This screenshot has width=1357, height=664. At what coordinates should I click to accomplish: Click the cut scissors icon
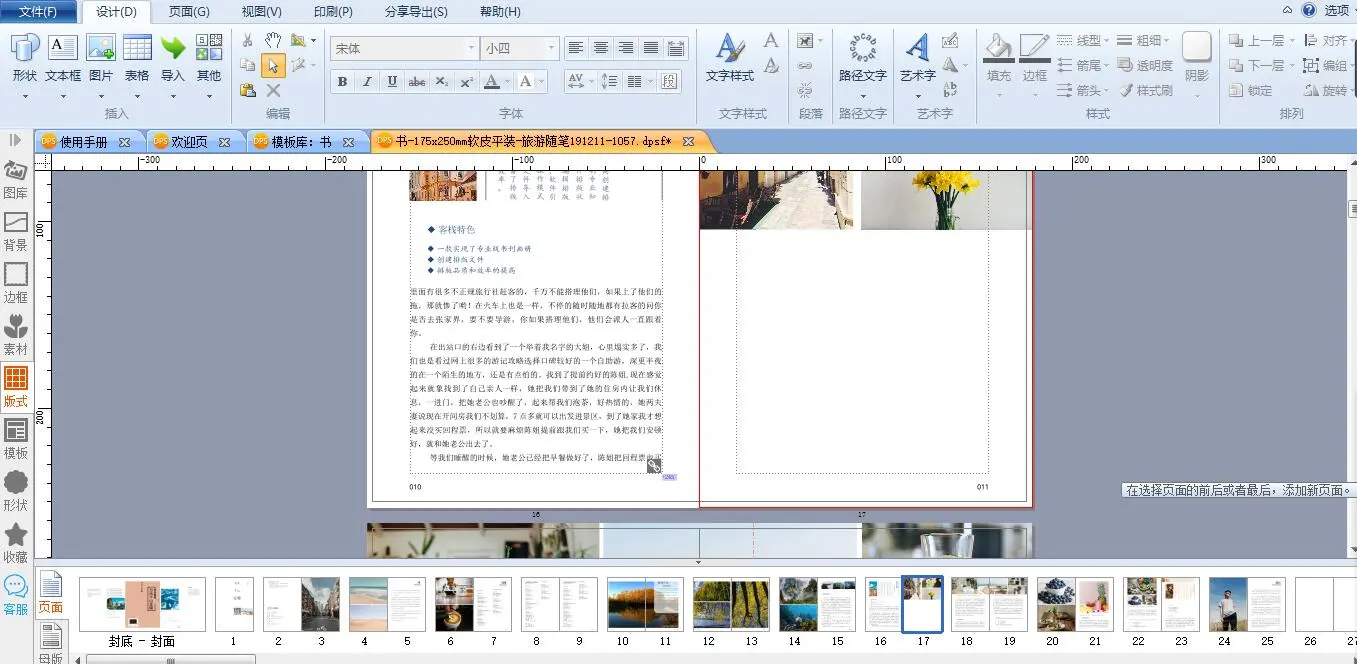[248, 40]
